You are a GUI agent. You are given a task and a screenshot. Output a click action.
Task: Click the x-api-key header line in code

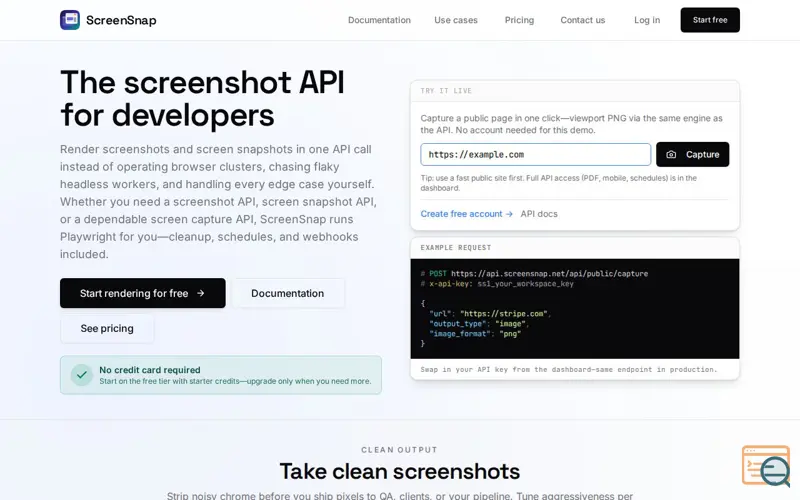(x=497, y=284)
